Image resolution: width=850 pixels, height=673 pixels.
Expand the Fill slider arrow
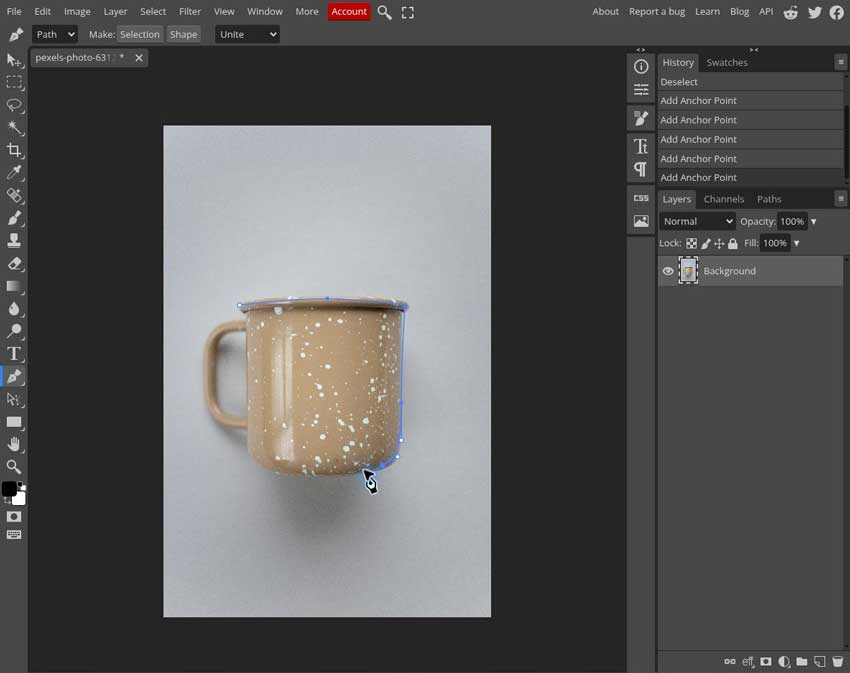(x=796, y=243)
